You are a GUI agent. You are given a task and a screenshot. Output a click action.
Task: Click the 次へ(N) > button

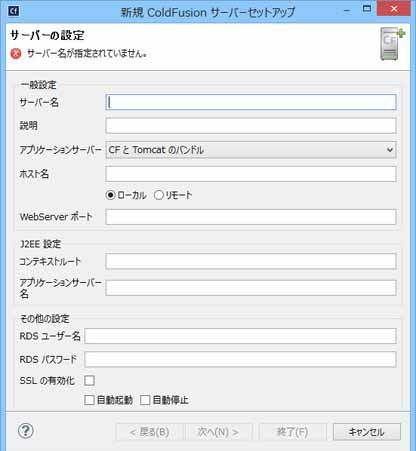(218, 432)
